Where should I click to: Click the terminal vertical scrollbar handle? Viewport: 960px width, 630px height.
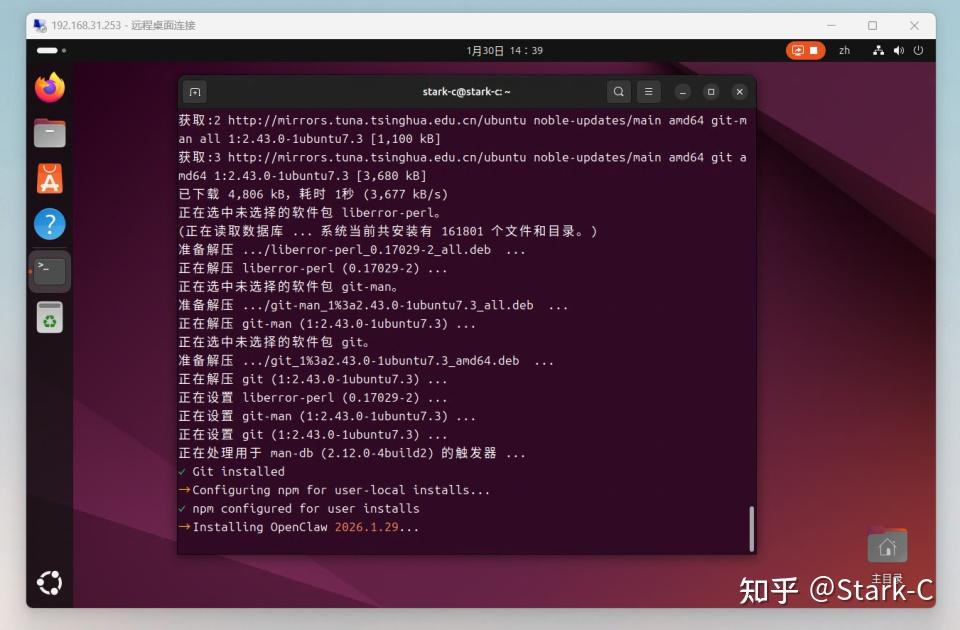(751, 528)
